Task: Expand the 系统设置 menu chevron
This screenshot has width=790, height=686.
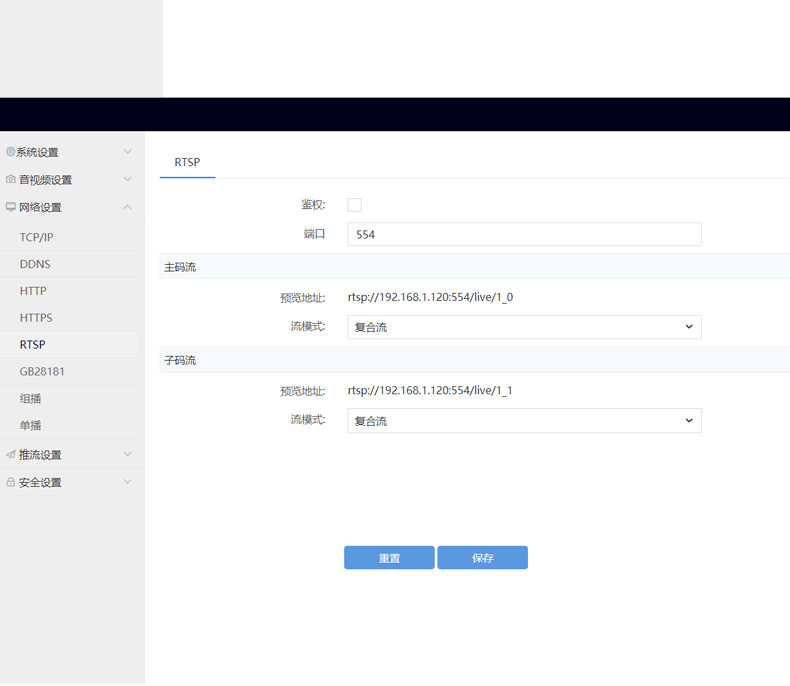Action: point(128,151)
